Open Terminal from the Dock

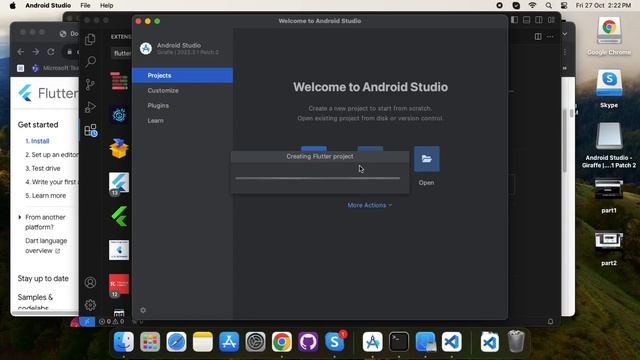pos(399,342)
